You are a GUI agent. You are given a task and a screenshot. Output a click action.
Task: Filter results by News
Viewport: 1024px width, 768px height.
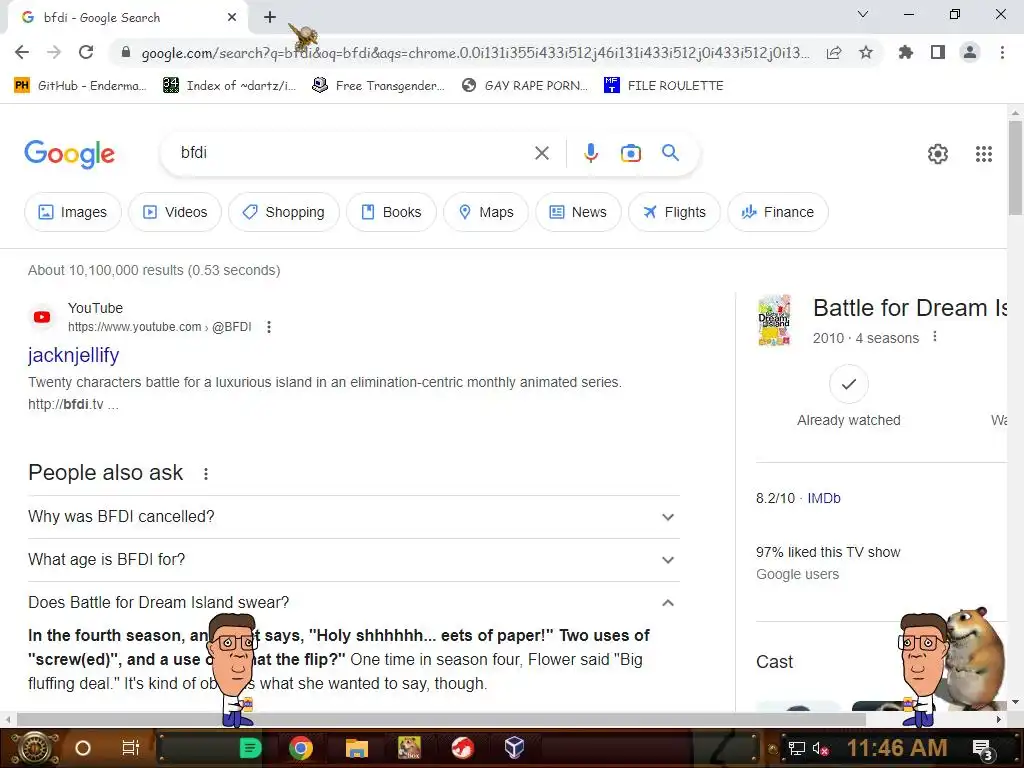(578, 212)
